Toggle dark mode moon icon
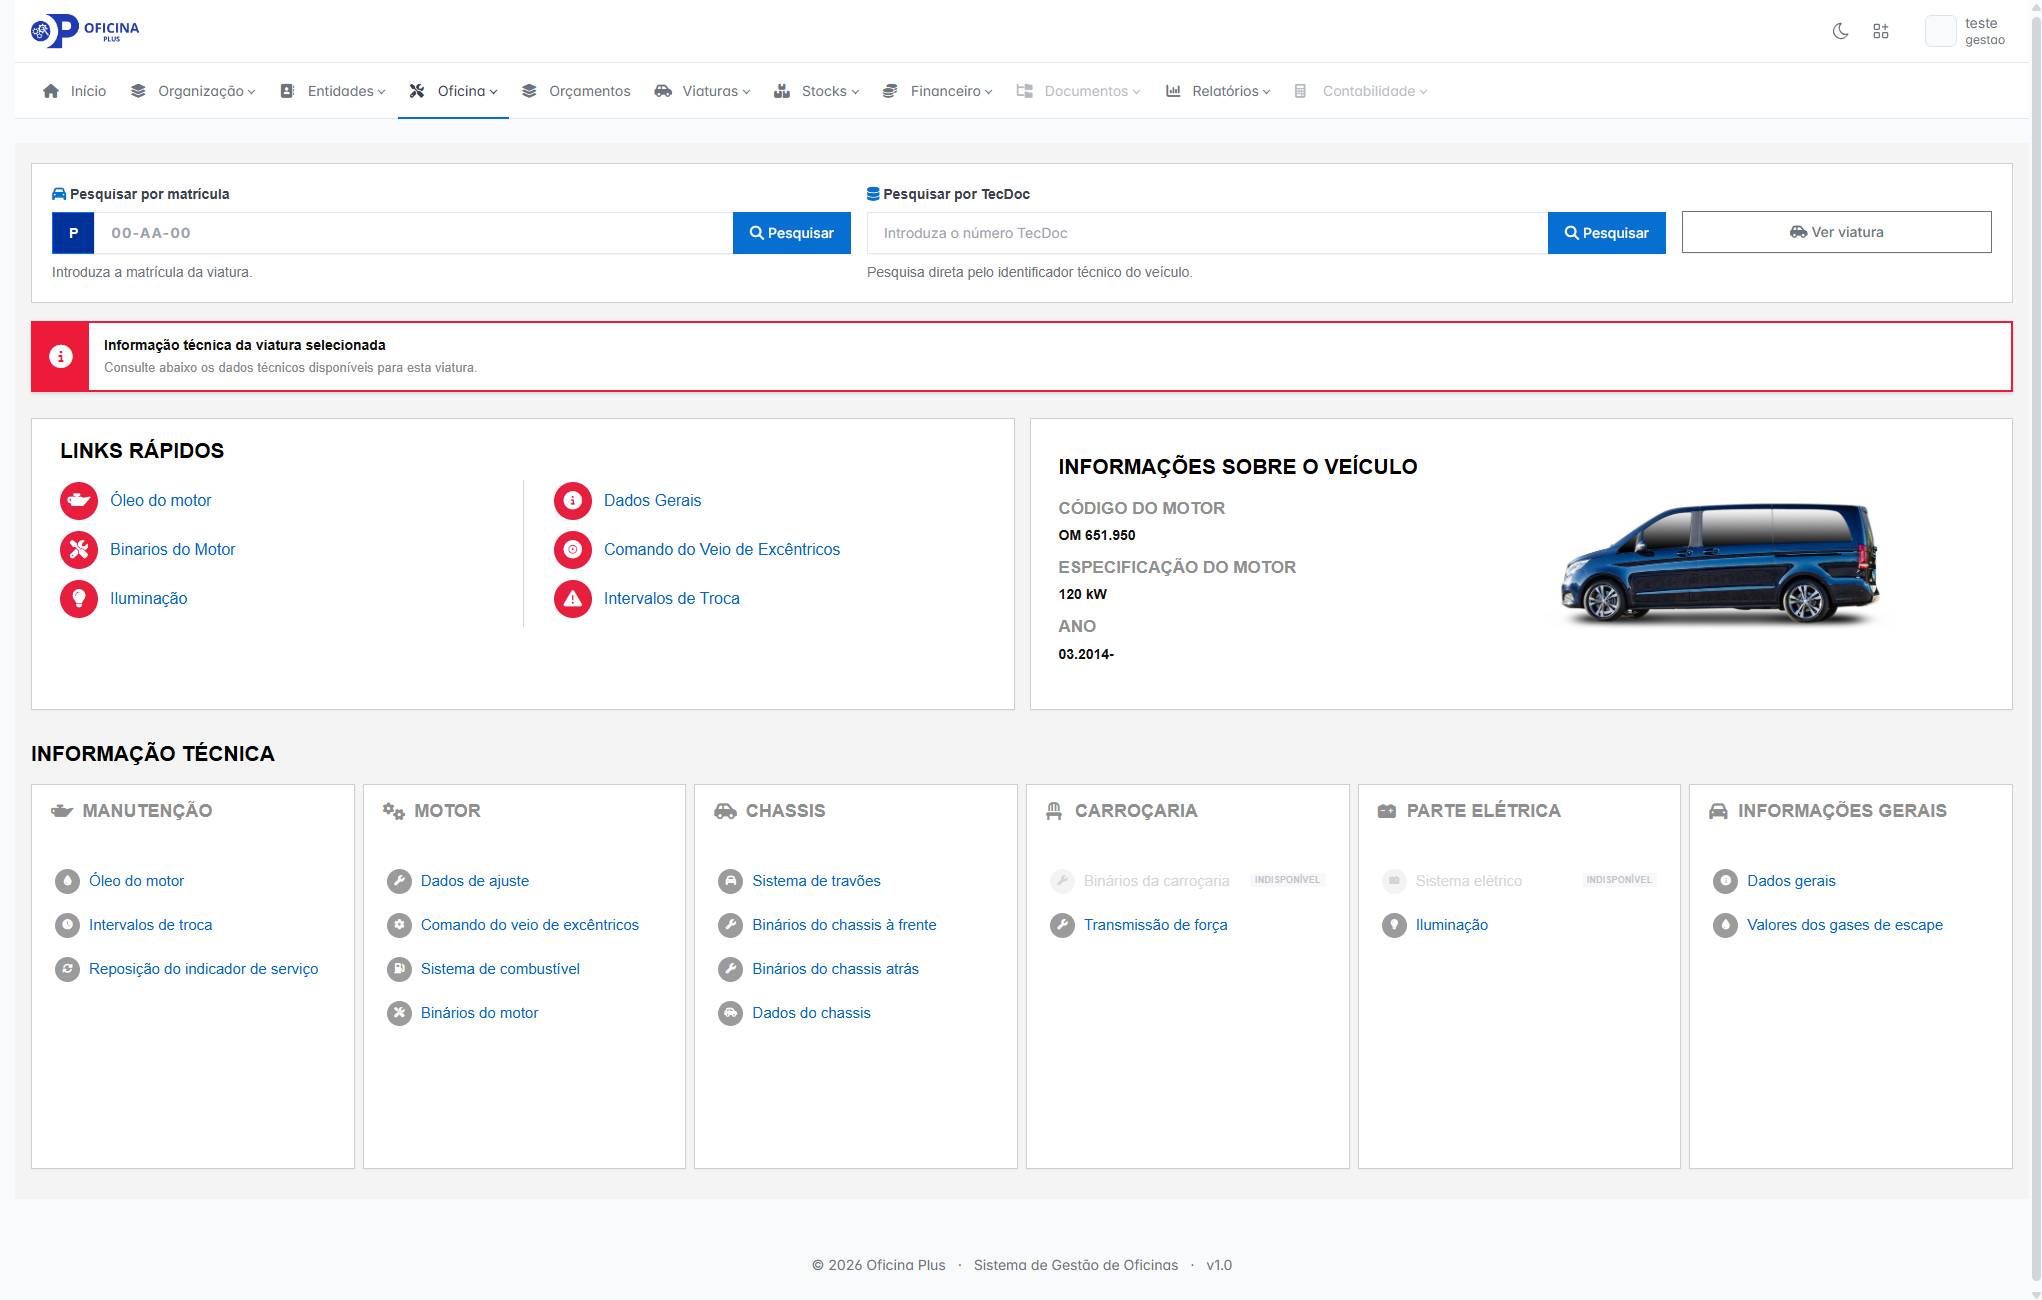Image resolution: width=2042 pixels, height=1300 pixels. (1840, 31)
